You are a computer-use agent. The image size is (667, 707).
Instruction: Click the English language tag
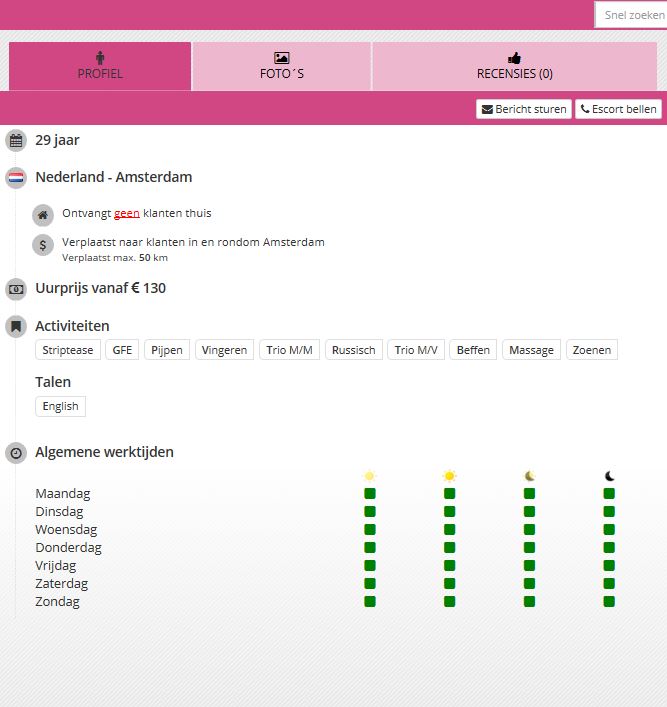coord(60,407)
